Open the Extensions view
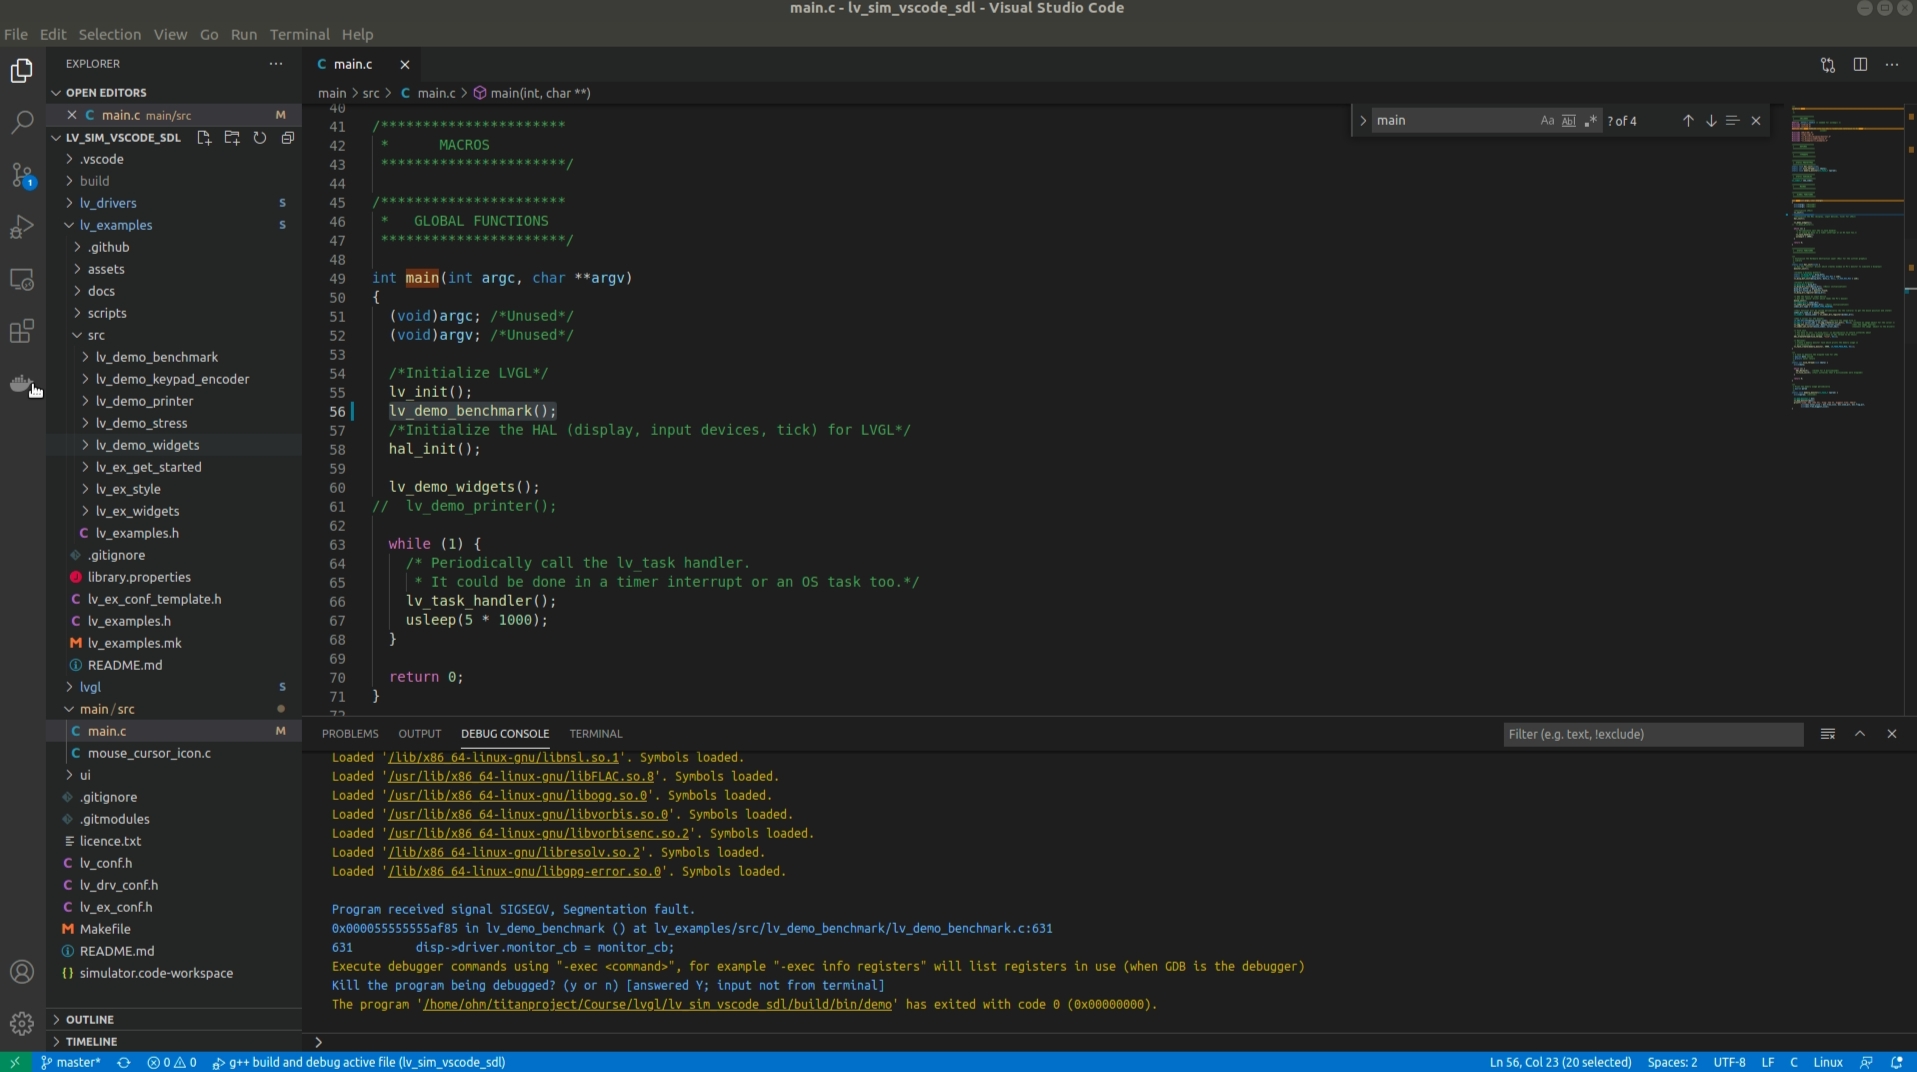The width and height of the screenshot is (1917, 1072). pyautogui.click(x=21, y=331)
